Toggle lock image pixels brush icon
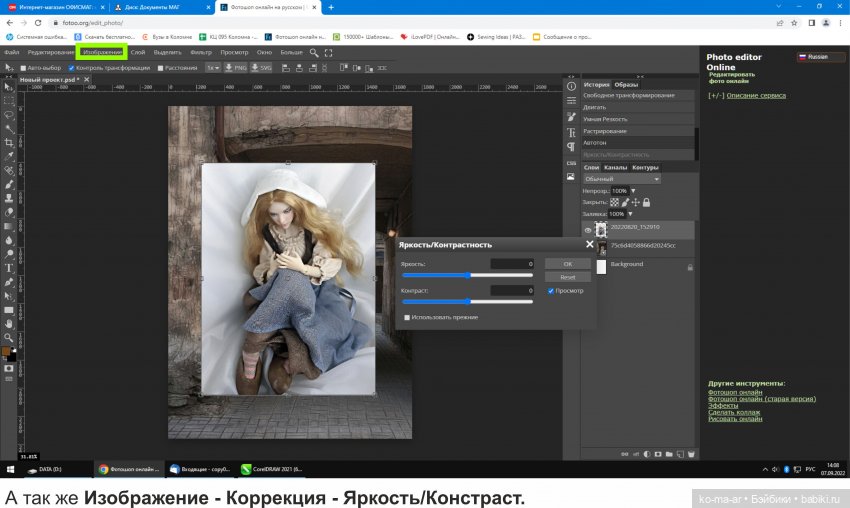Viewport: 850px width, 508px height. pyautogui.click(x=625, y=202)
